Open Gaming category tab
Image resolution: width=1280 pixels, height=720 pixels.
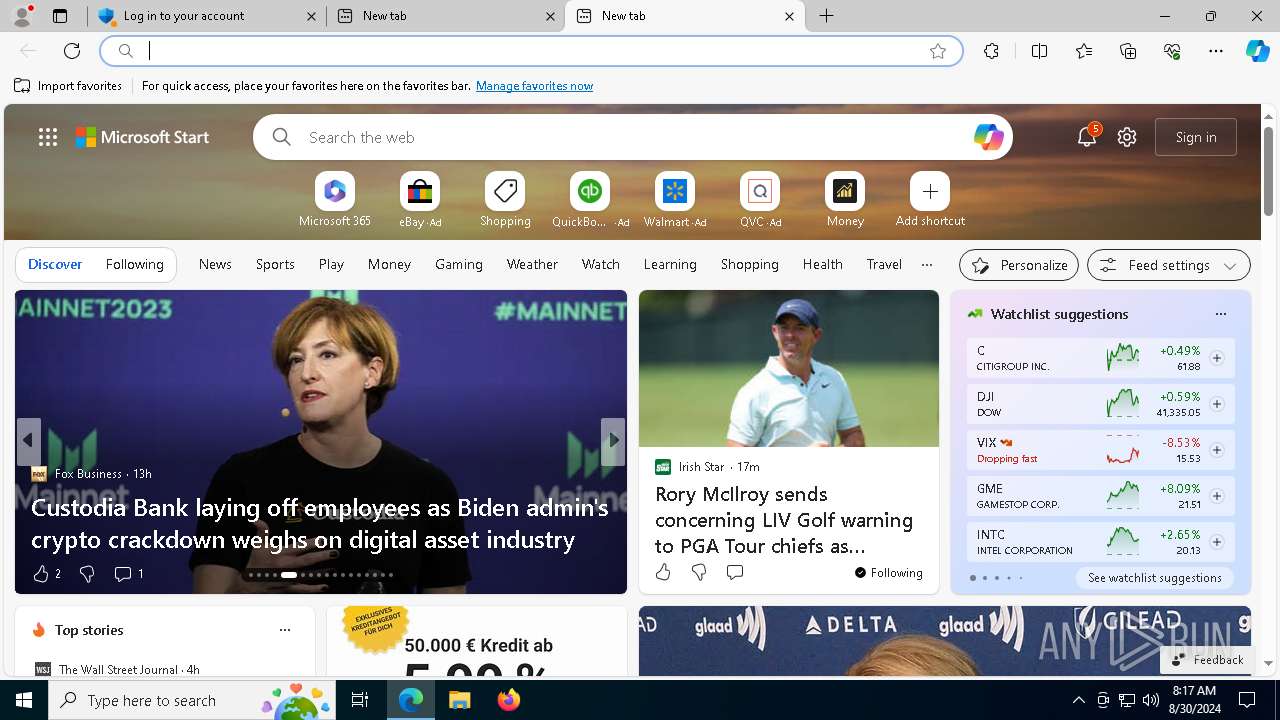[459, 264]
